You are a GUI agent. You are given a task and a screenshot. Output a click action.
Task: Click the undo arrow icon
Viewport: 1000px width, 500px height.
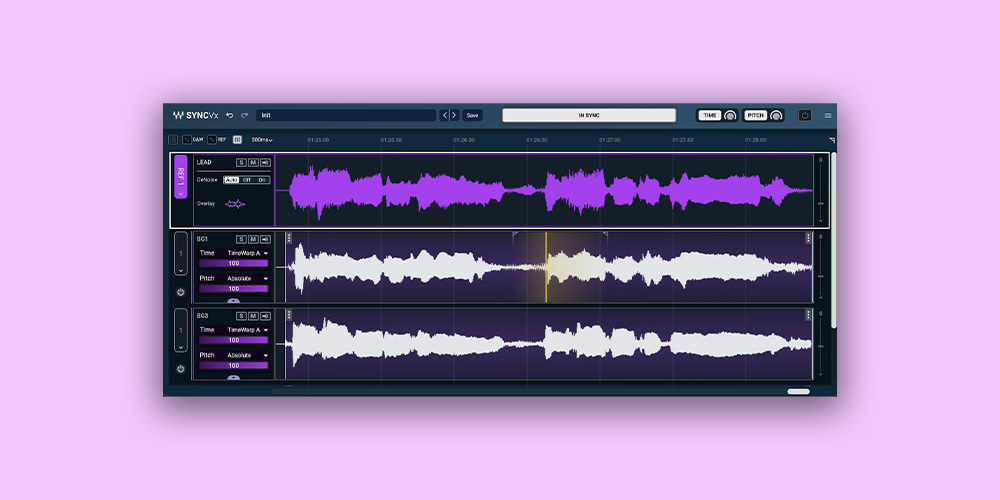(230, 115)
